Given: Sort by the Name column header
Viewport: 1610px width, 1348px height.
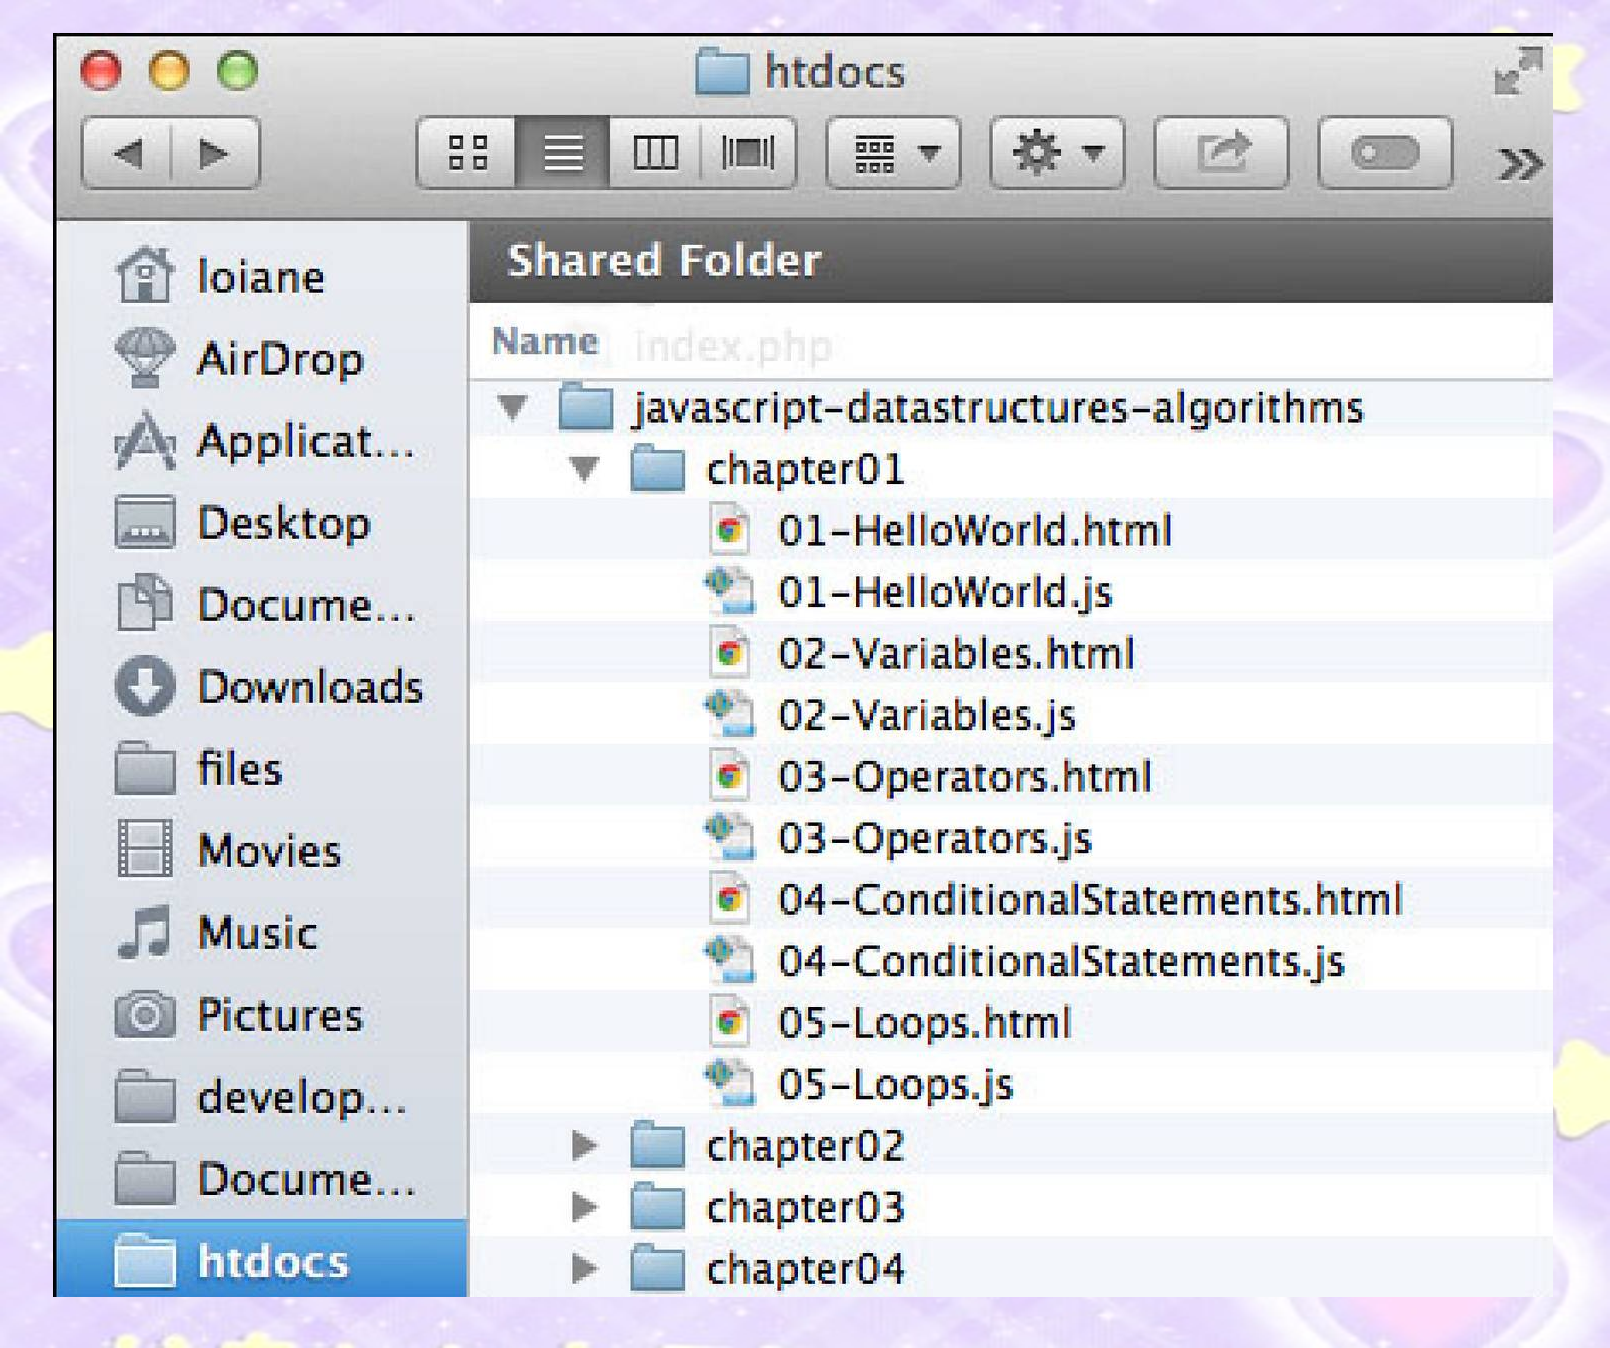Looking at the screenshot, I should point(545,341).
